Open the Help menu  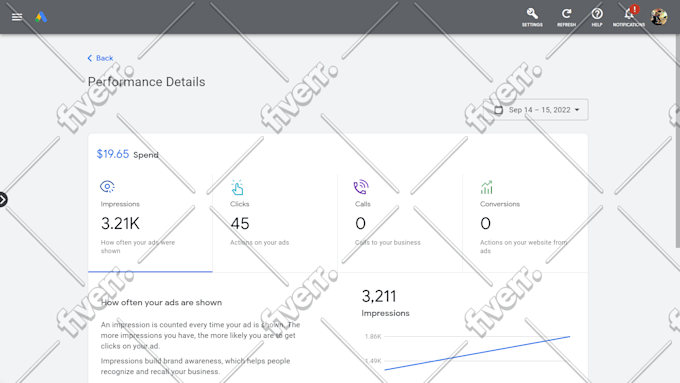pyautogui.click(x=597, y=17)
